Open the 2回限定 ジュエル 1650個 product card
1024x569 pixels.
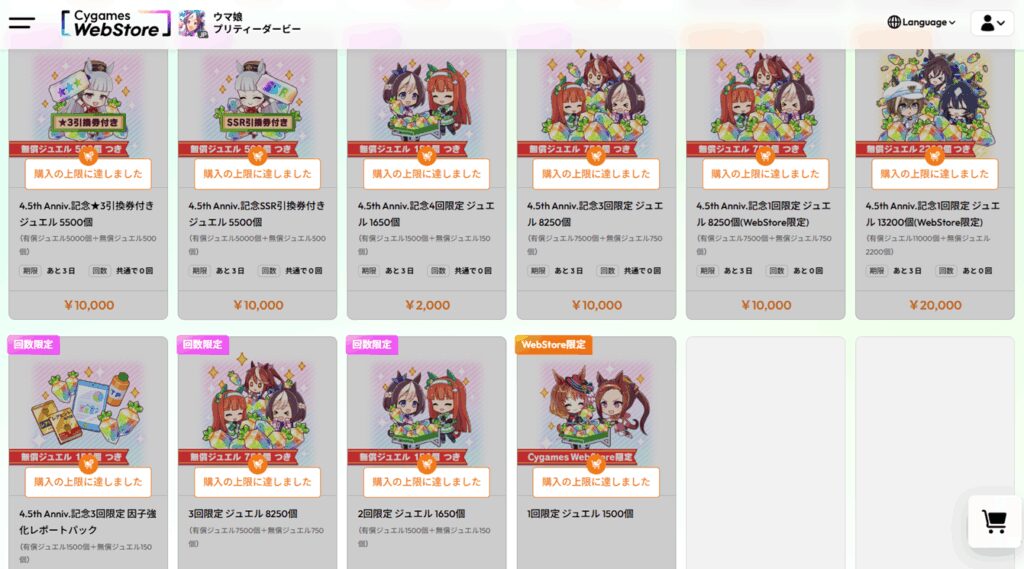[x=426, y=453]
